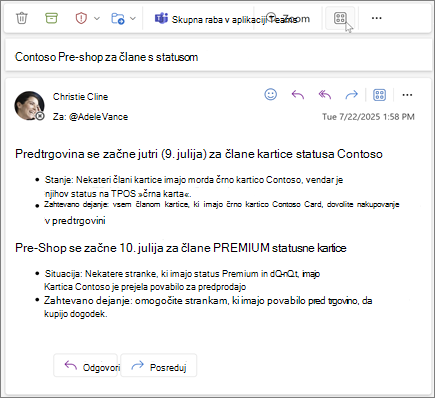
Task: Click bullet starting with Situacija: Nekatere stranke
Action: (182, 280)
